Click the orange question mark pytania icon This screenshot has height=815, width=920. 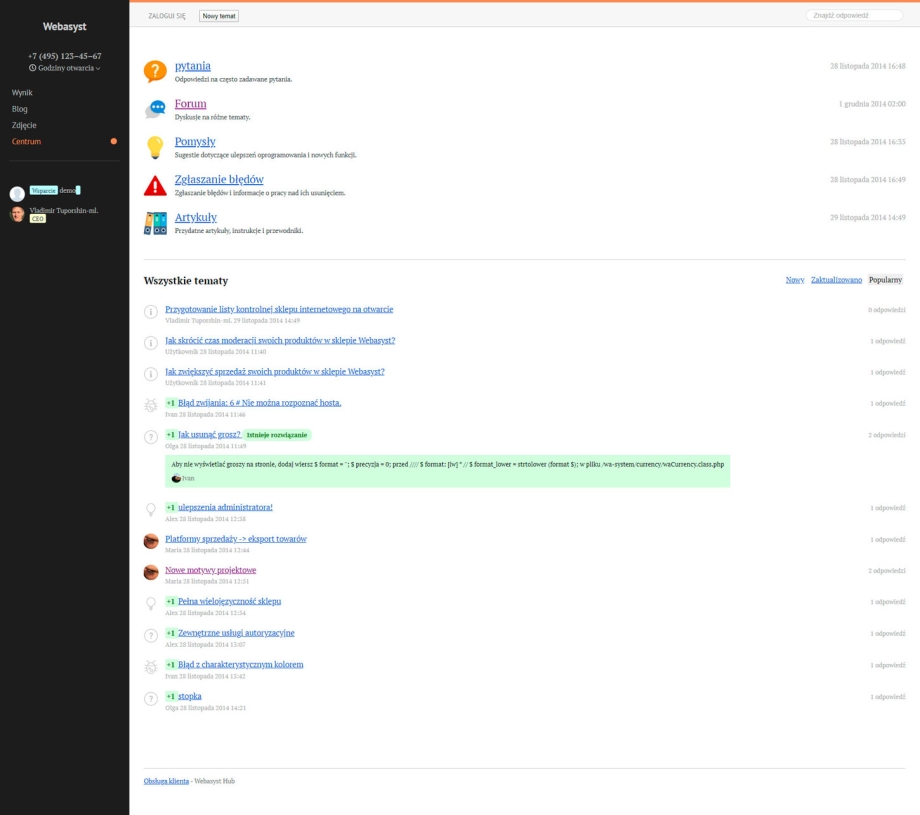155,71
